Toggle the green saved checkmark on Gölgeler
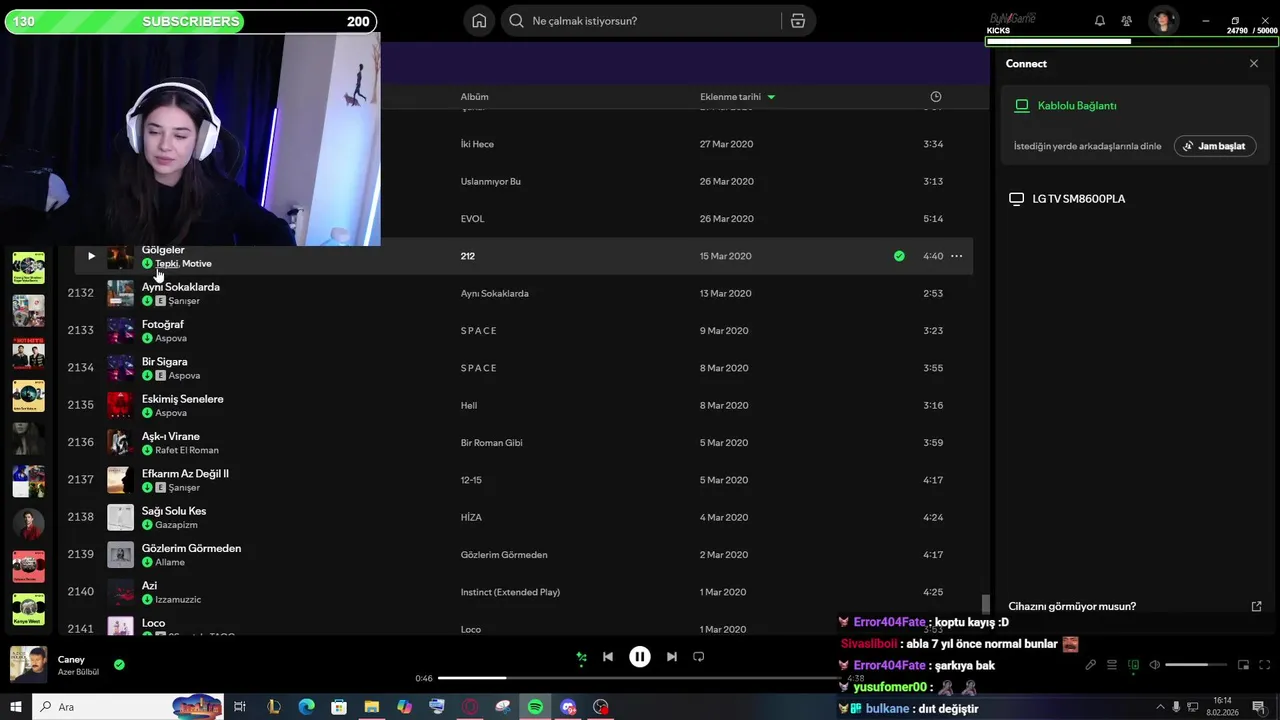The width and height of the screenshot is (1280, 720). [x=899, y=256]
